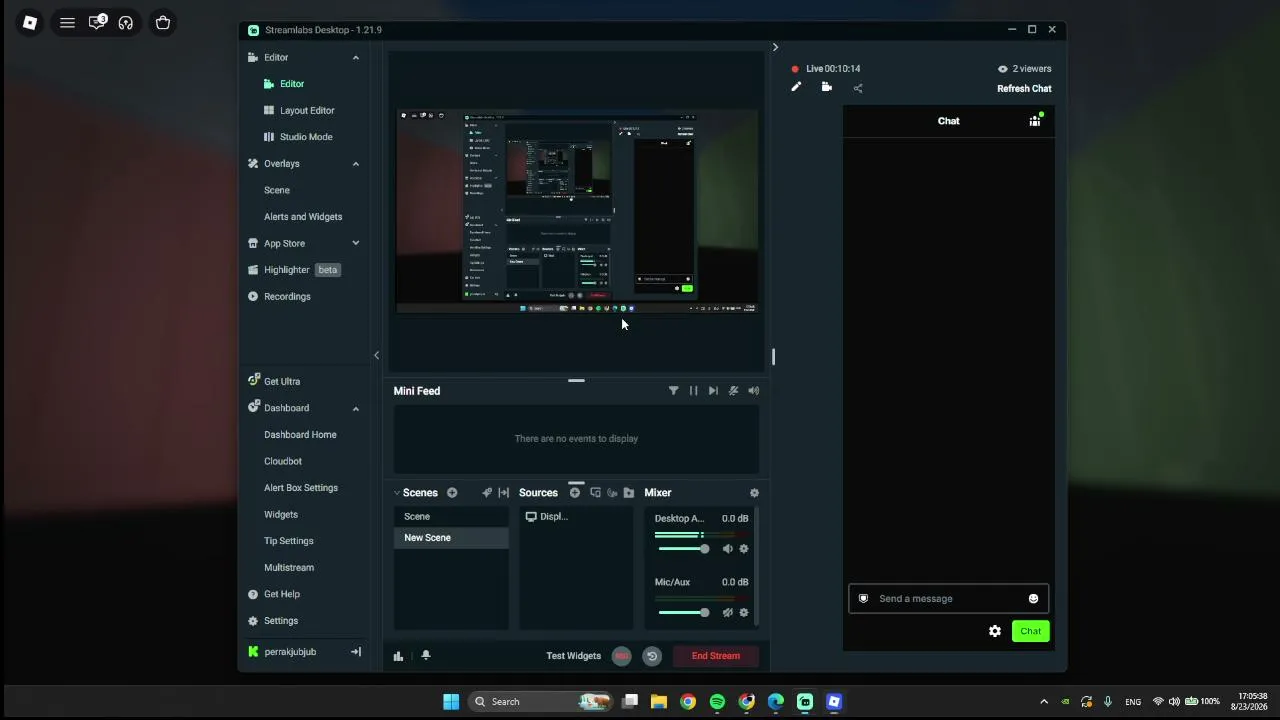The height and width of the screenshot is (720, 1280).
Task: Click the Send a message field
Action: pyautogui.click(x=948, y=599)
